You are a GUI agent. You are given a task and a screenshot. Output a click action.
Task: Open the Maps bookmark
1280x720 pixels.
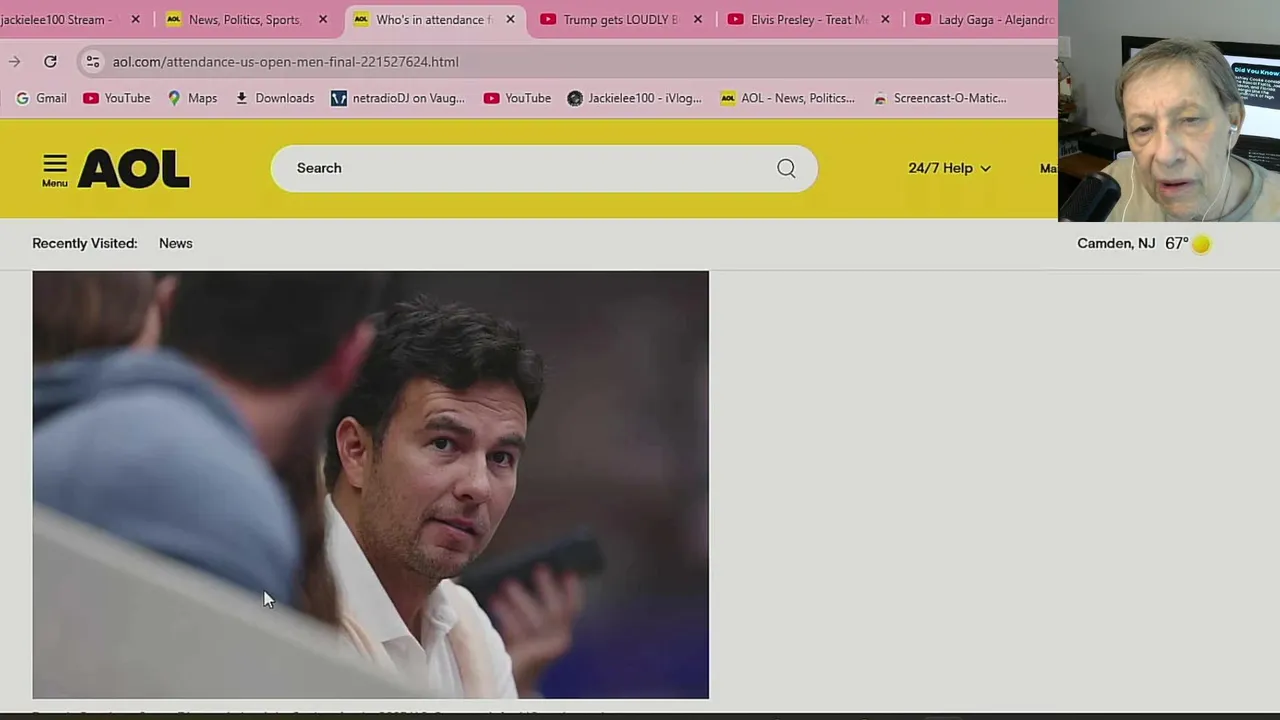click(192, 98)
